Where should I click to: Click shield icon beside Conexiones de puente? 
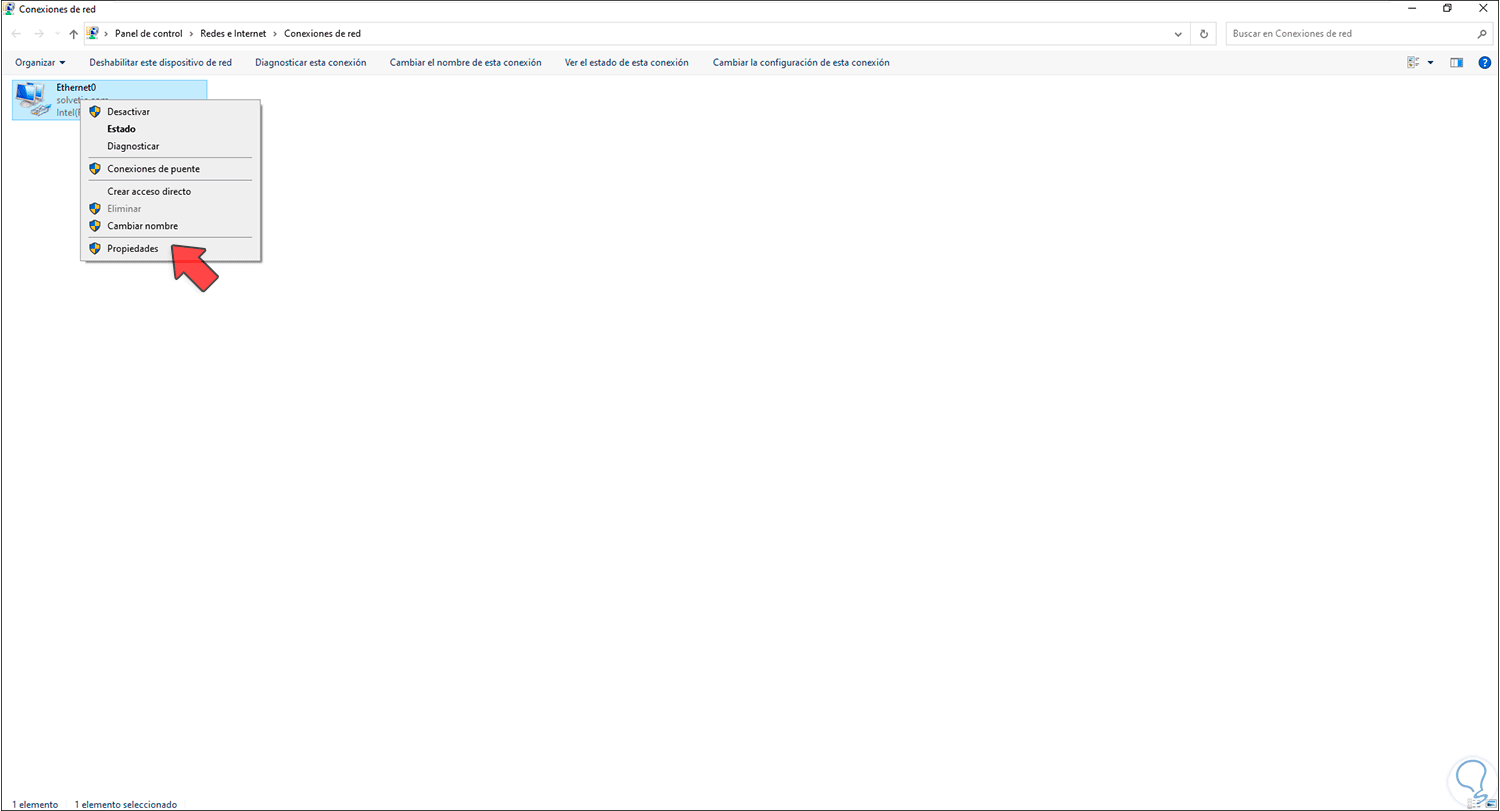click(x=95, y=169)
